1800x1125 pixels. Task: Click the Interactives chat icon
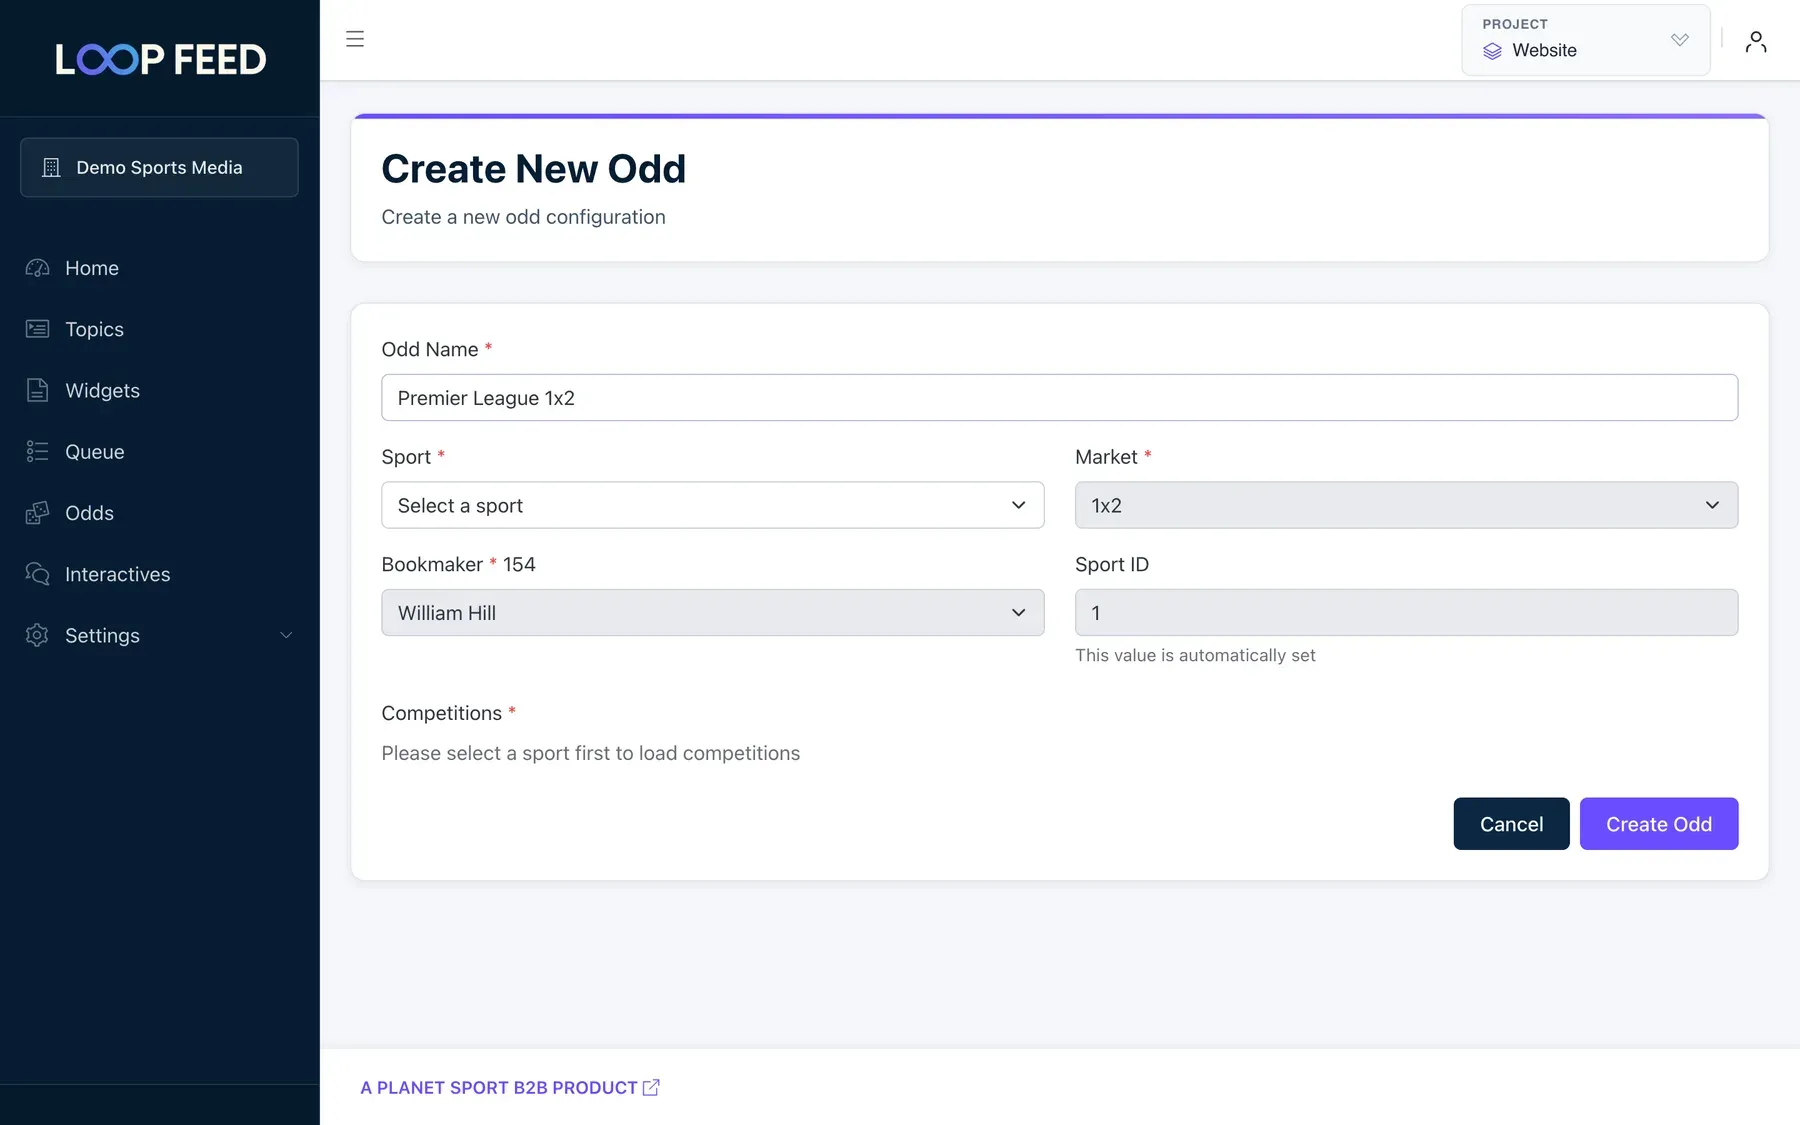tap(37, 574)
